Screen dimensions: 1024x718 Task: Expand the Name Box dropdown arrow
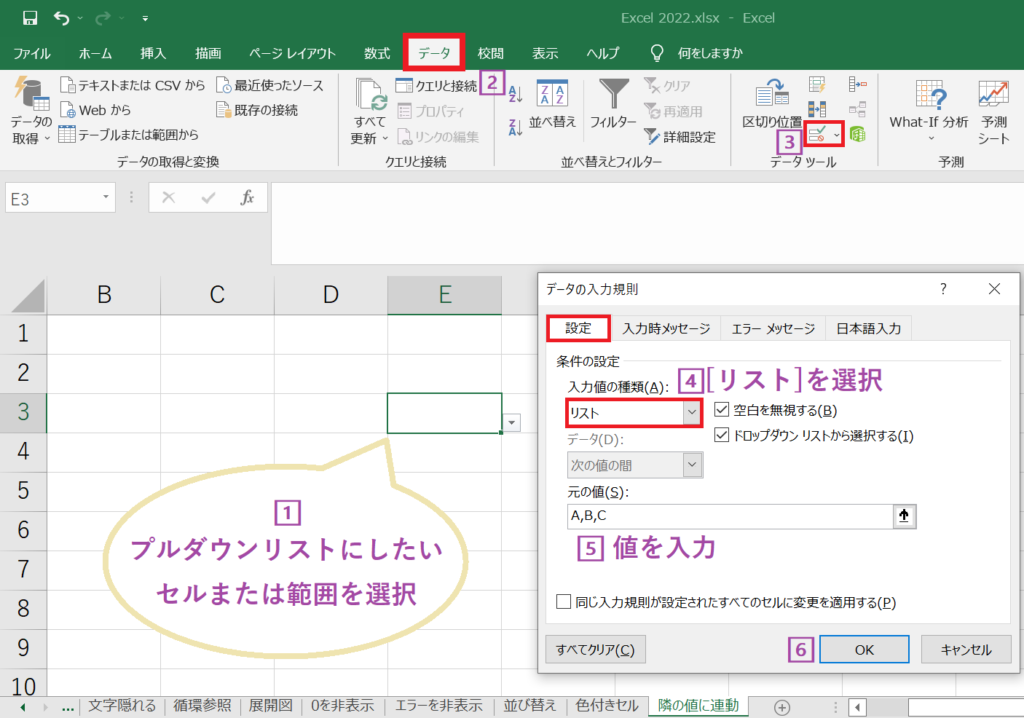coord(105,197)
